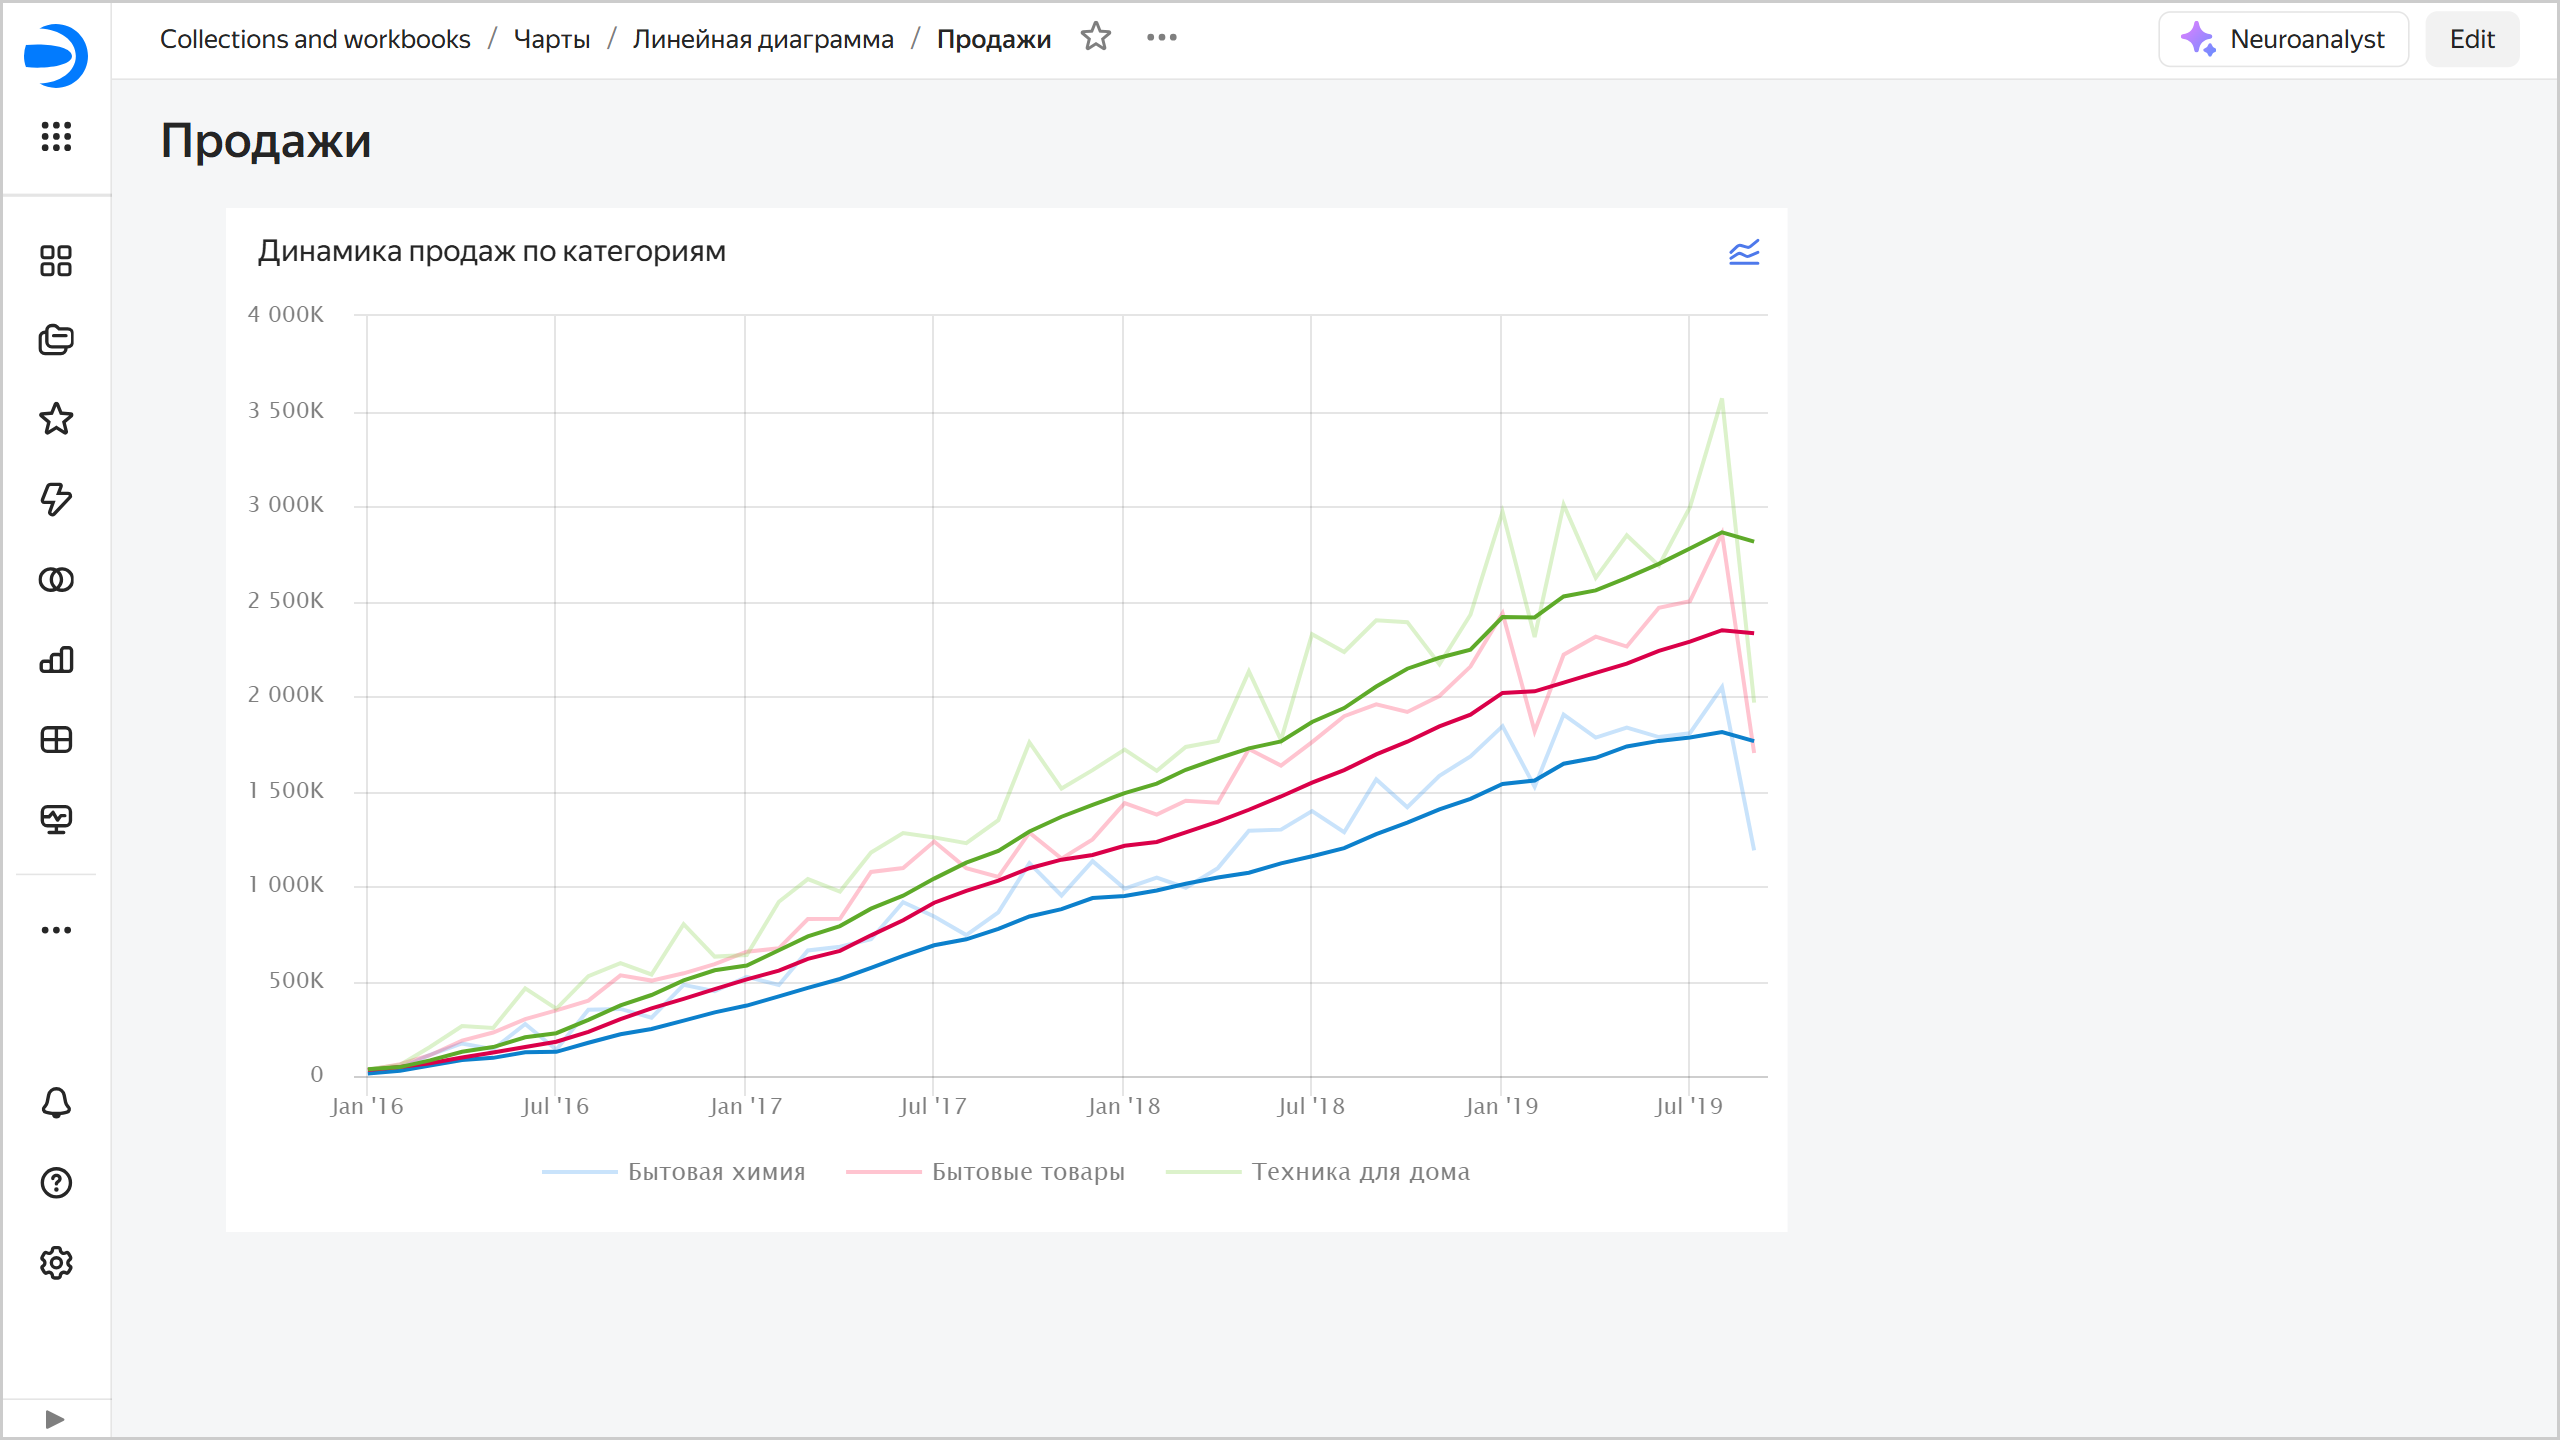Star the Продажи chart as favorite
The height and width of the screenshot is (1440, 2560).
click(x=1096, y=38)
